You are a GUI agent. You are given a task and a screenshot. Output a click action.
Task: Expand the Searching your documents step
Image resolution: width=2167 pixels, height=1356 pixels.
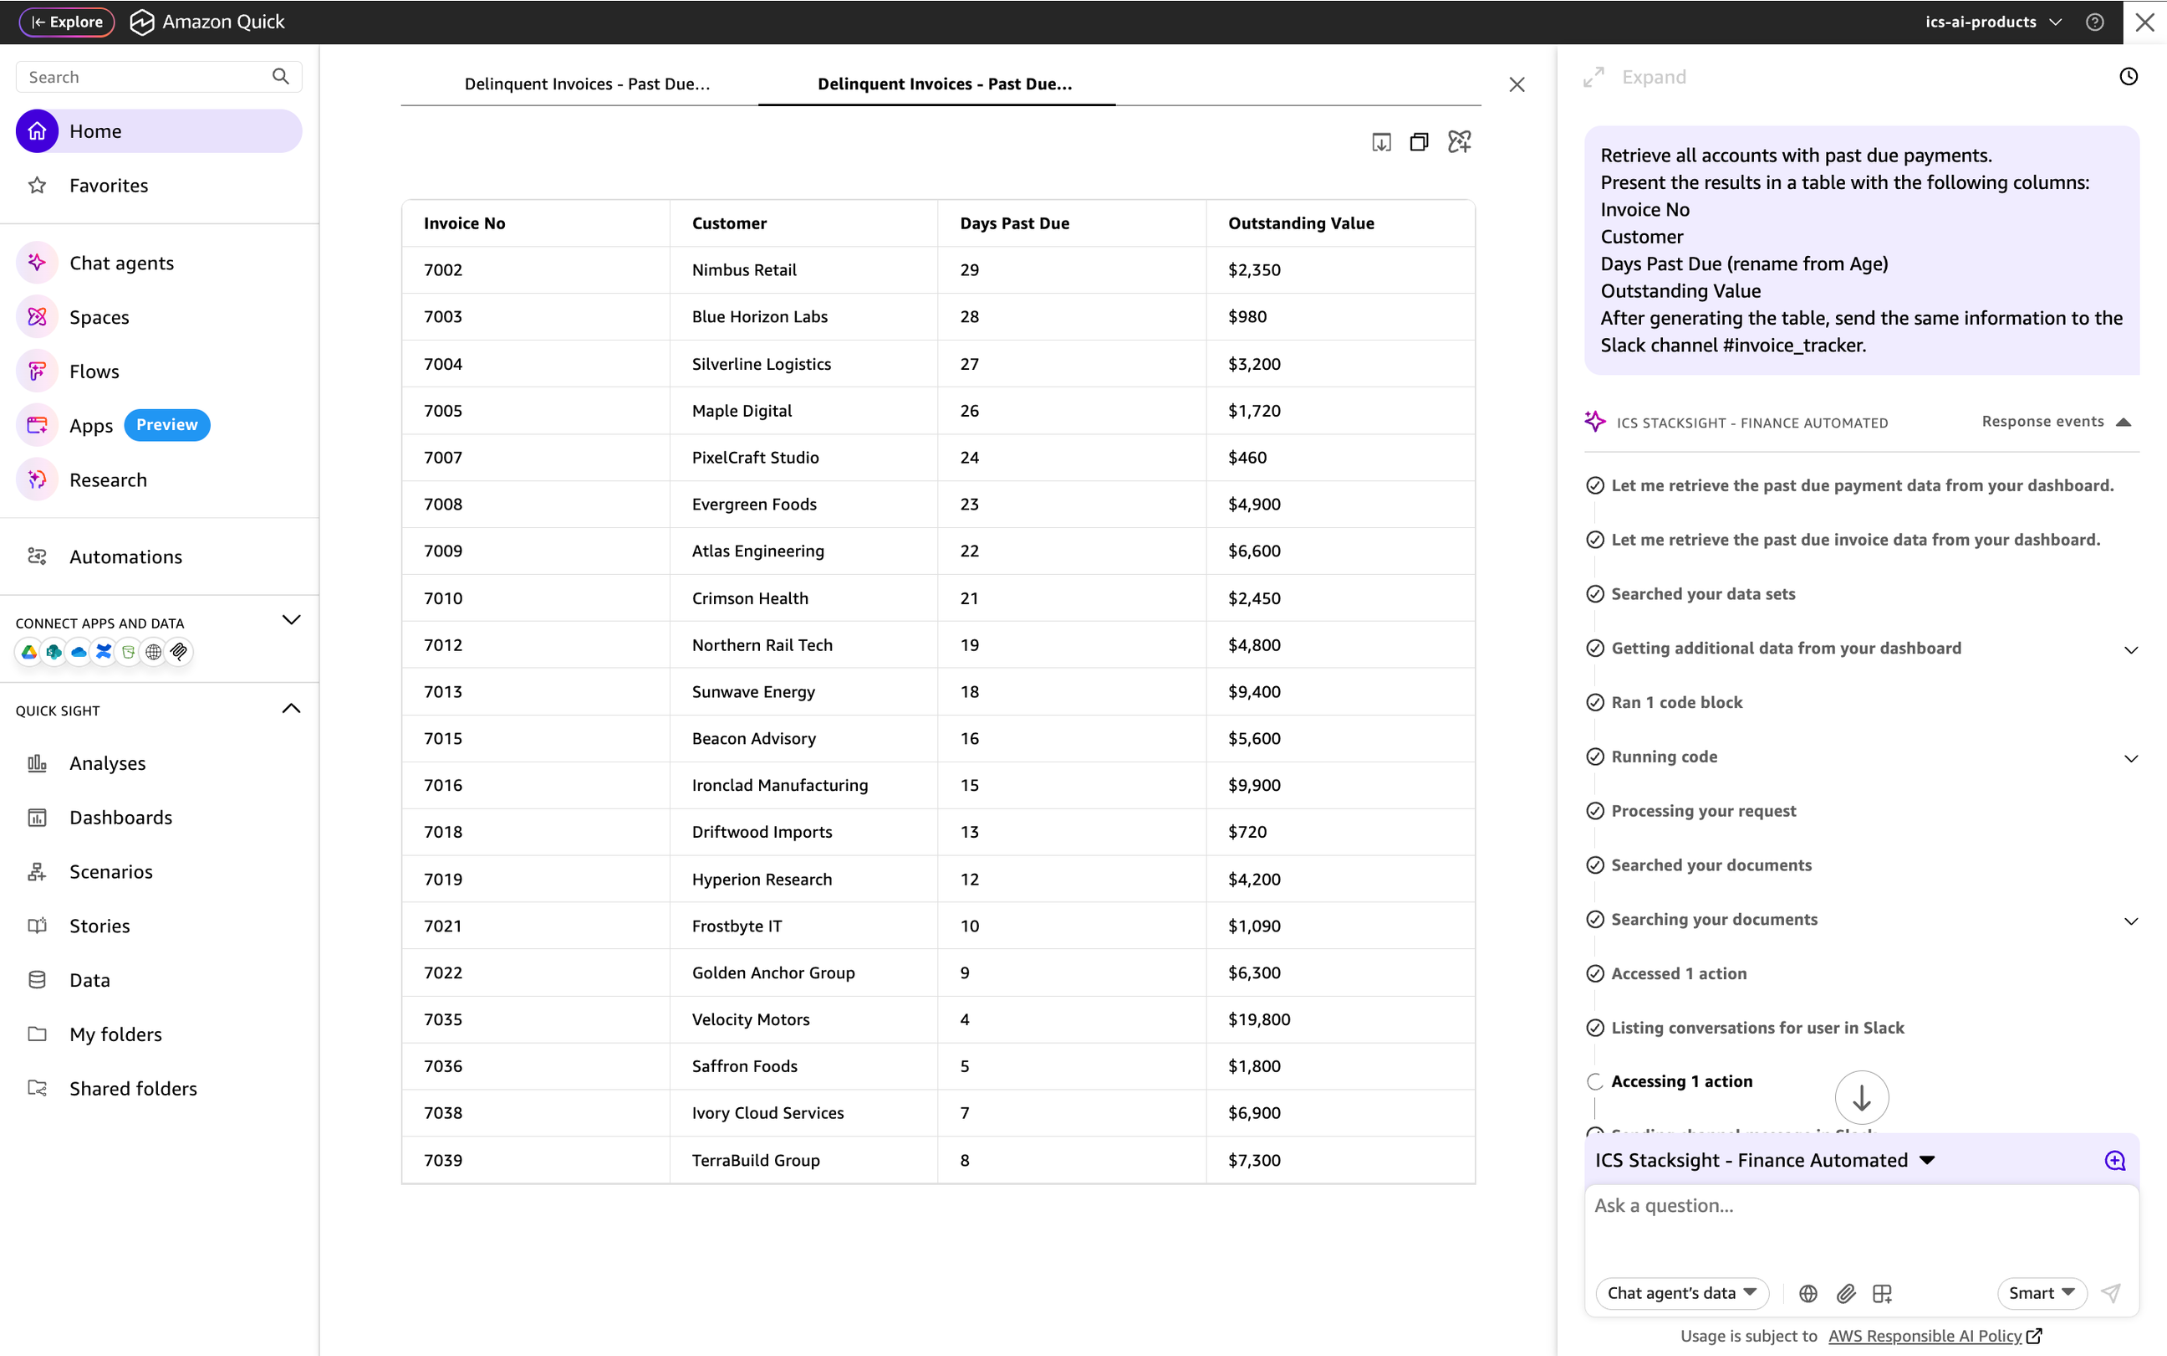click(x=2130, y=921)
